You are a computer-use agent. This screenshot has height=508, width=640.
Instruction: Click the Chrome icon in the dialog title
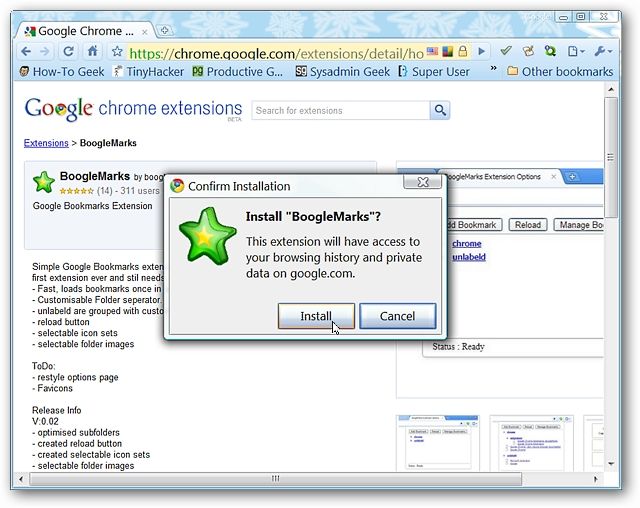click(x=177, y=186)
